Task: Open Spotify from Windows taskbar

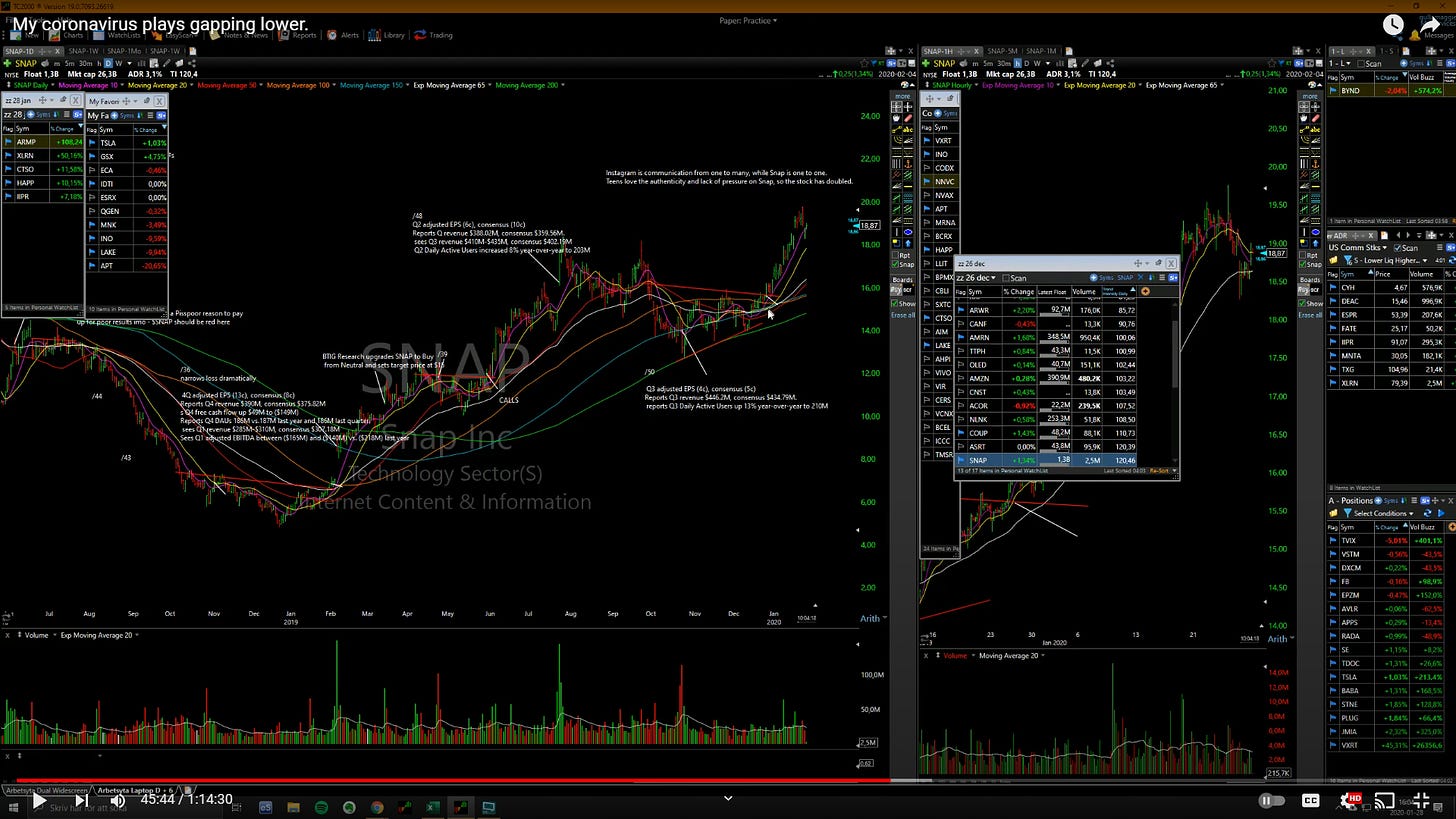Action: coord(321,807)
